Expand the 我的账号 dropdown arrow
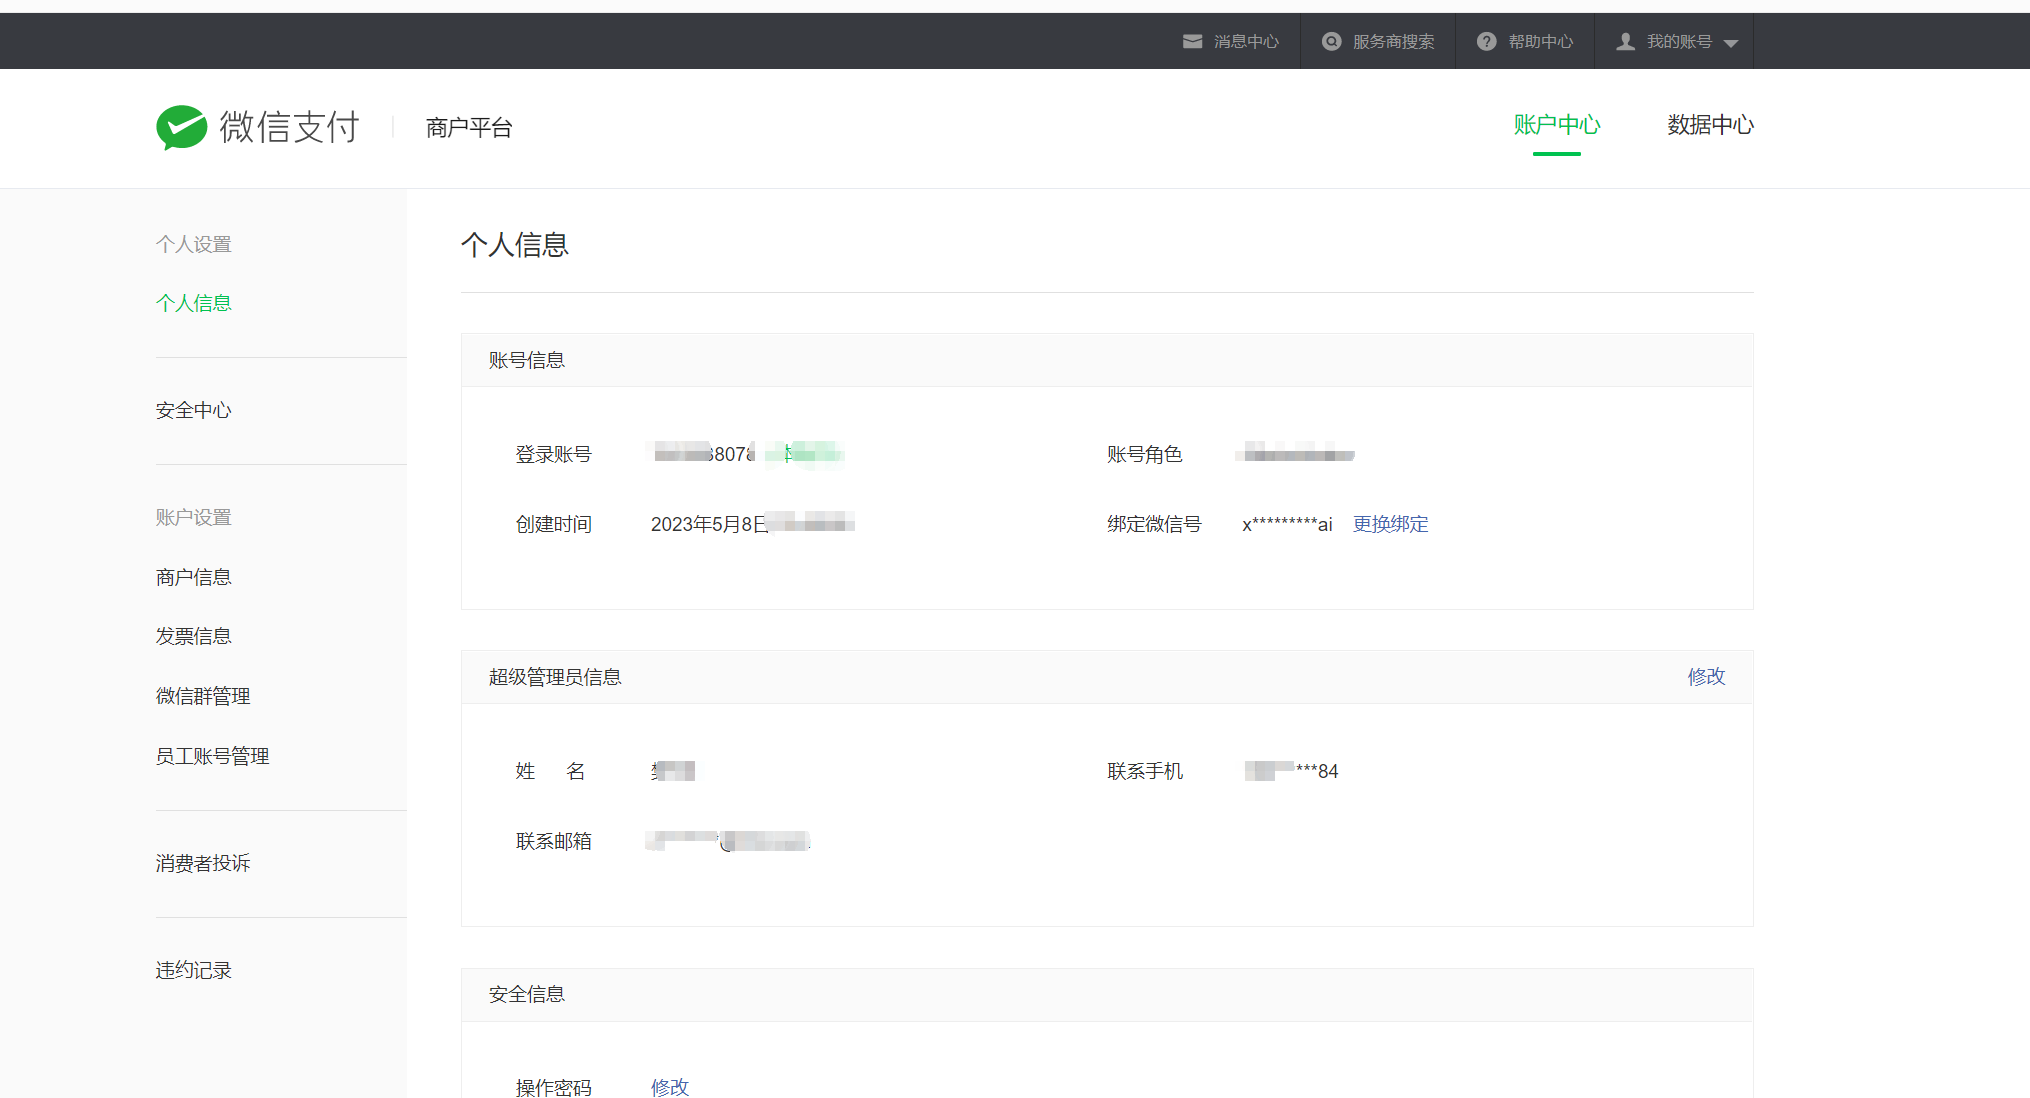The width and height of the screenshot is (2030, 1098). [x=1731, y=43]
